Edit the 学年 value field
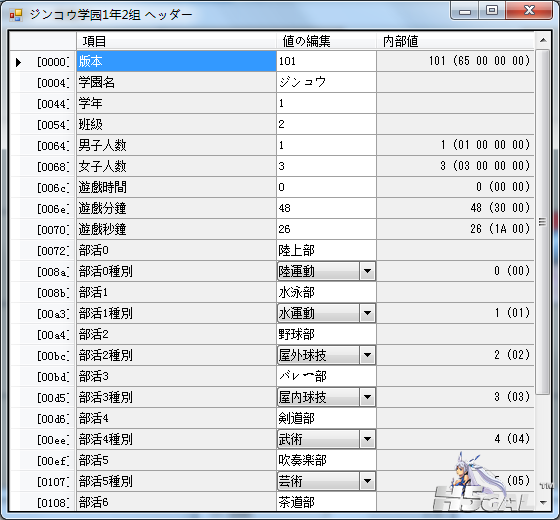 [x=326, y=103]
